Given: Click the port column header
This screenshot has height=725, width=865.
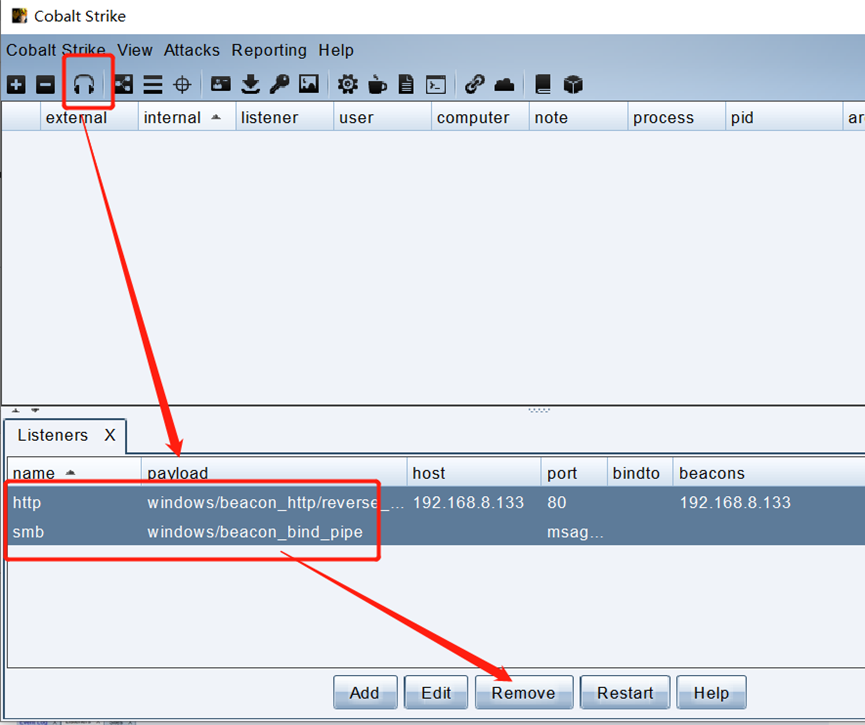Looking at the screenshot, I should (x=574, y=472).
